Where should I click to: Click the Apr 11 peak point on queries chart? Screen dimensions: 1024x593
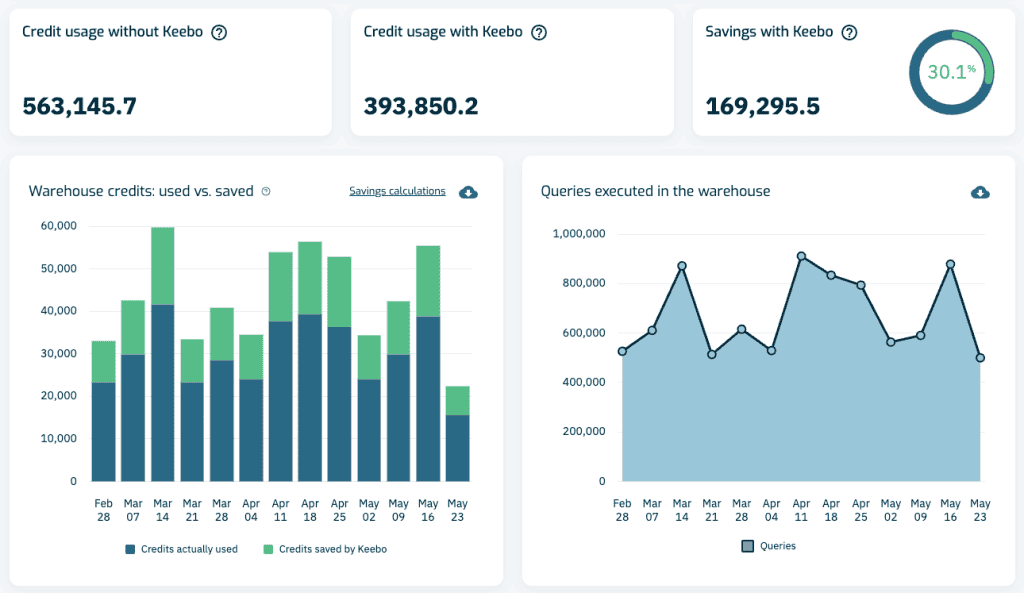pos(801,257)
